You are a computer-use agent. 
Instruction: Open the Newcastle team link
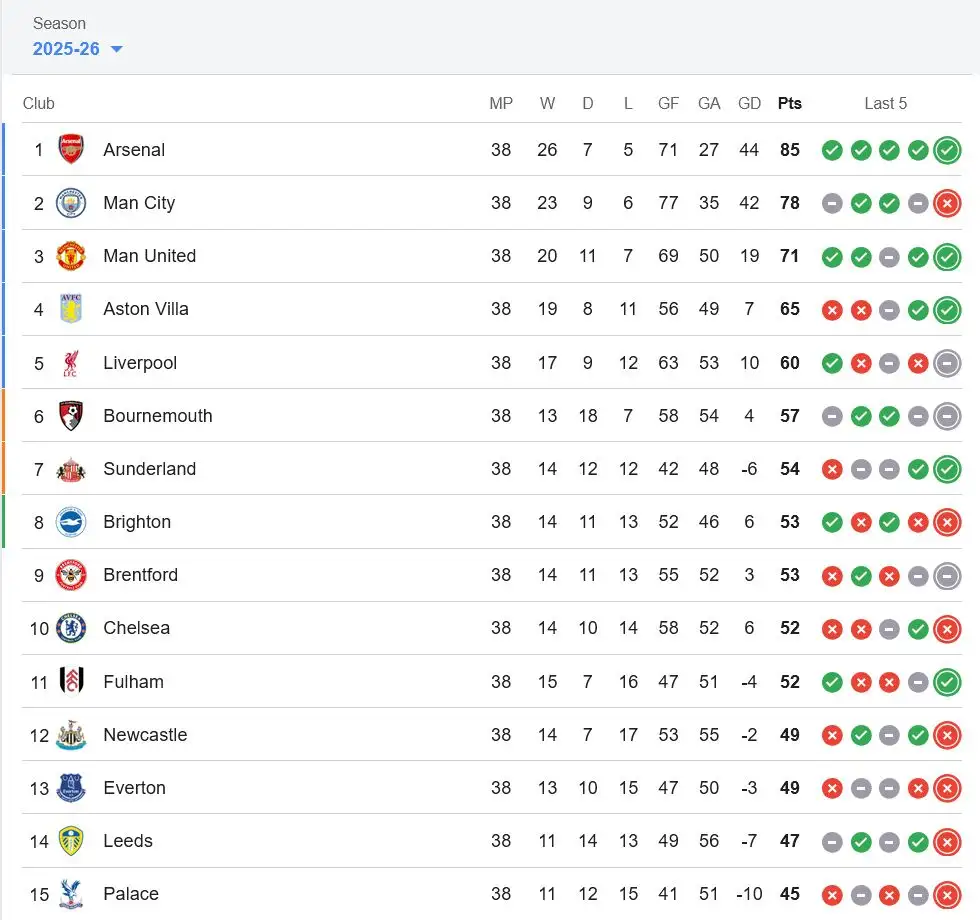click(x=145, y=734)
